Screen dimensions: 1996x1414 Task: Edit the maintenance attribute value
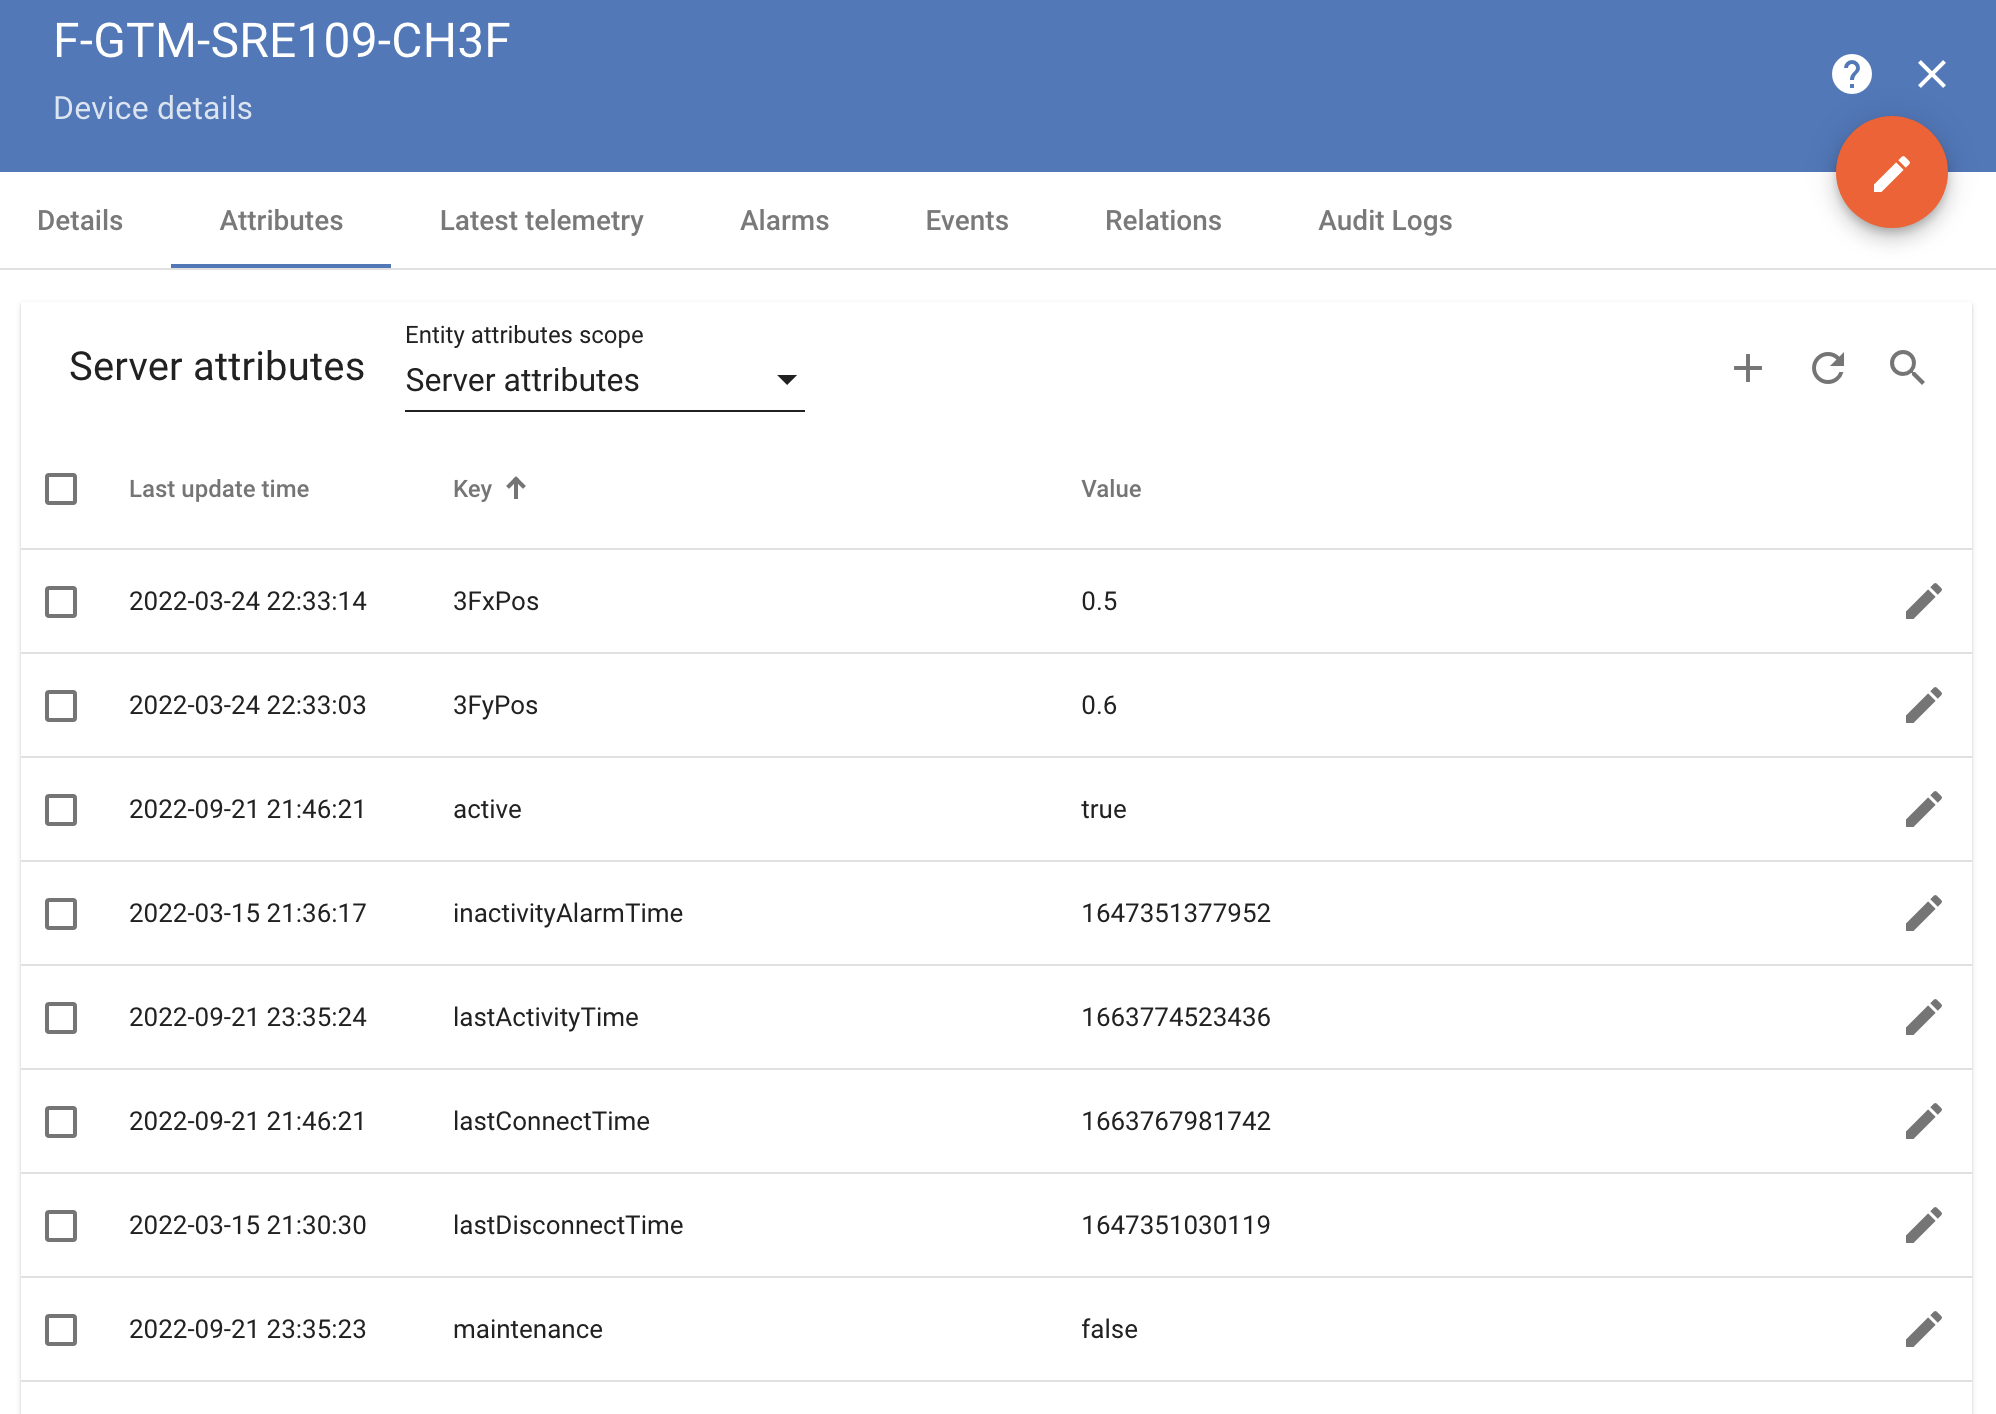[1922, 1329]
